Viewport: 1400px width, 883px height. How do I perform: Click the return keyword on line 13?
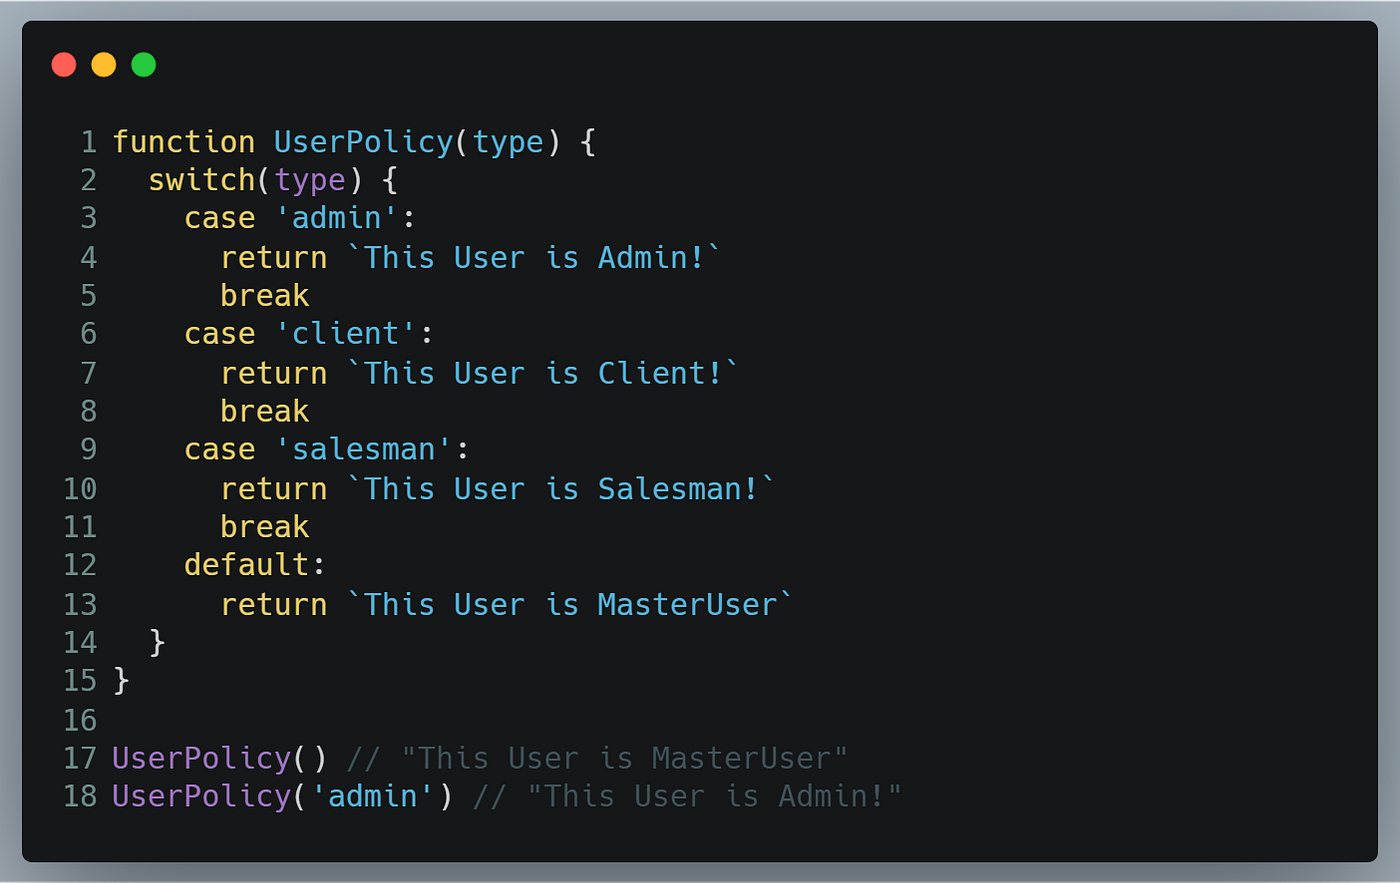[x=274, y=604]
